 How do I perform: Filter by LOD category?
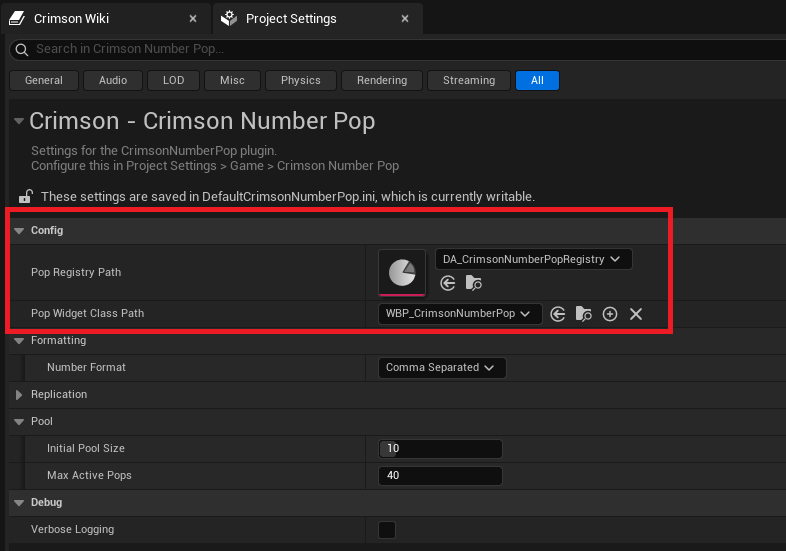173,80
